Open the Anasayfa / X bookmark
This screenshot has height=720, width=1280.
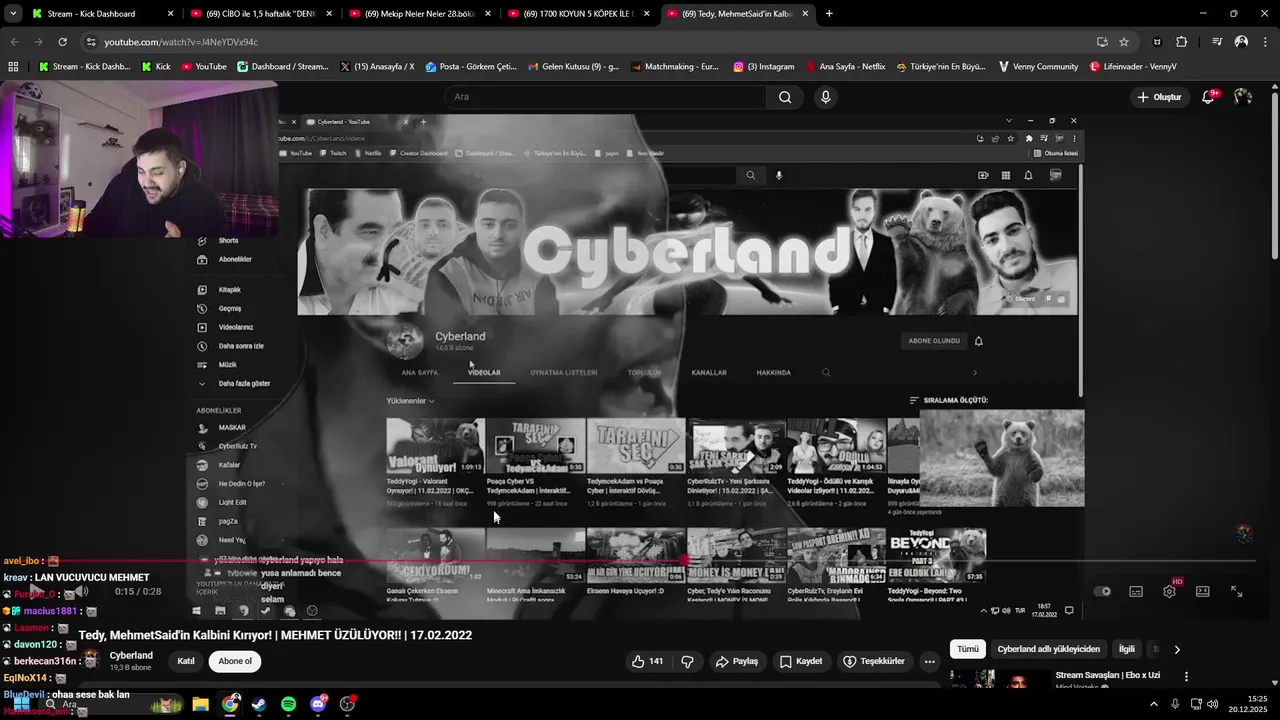377,67
